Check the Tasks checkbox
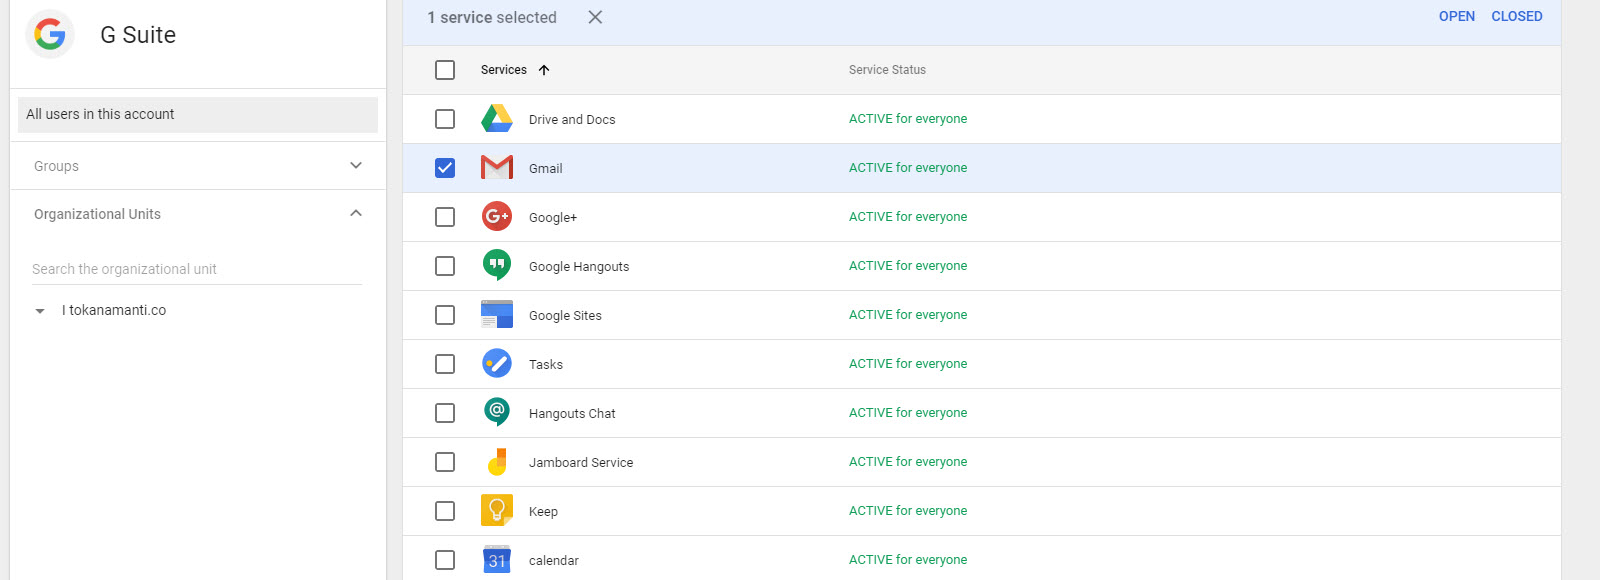The width and height of the screenshot is (1600, 580). tap(445, 364)
